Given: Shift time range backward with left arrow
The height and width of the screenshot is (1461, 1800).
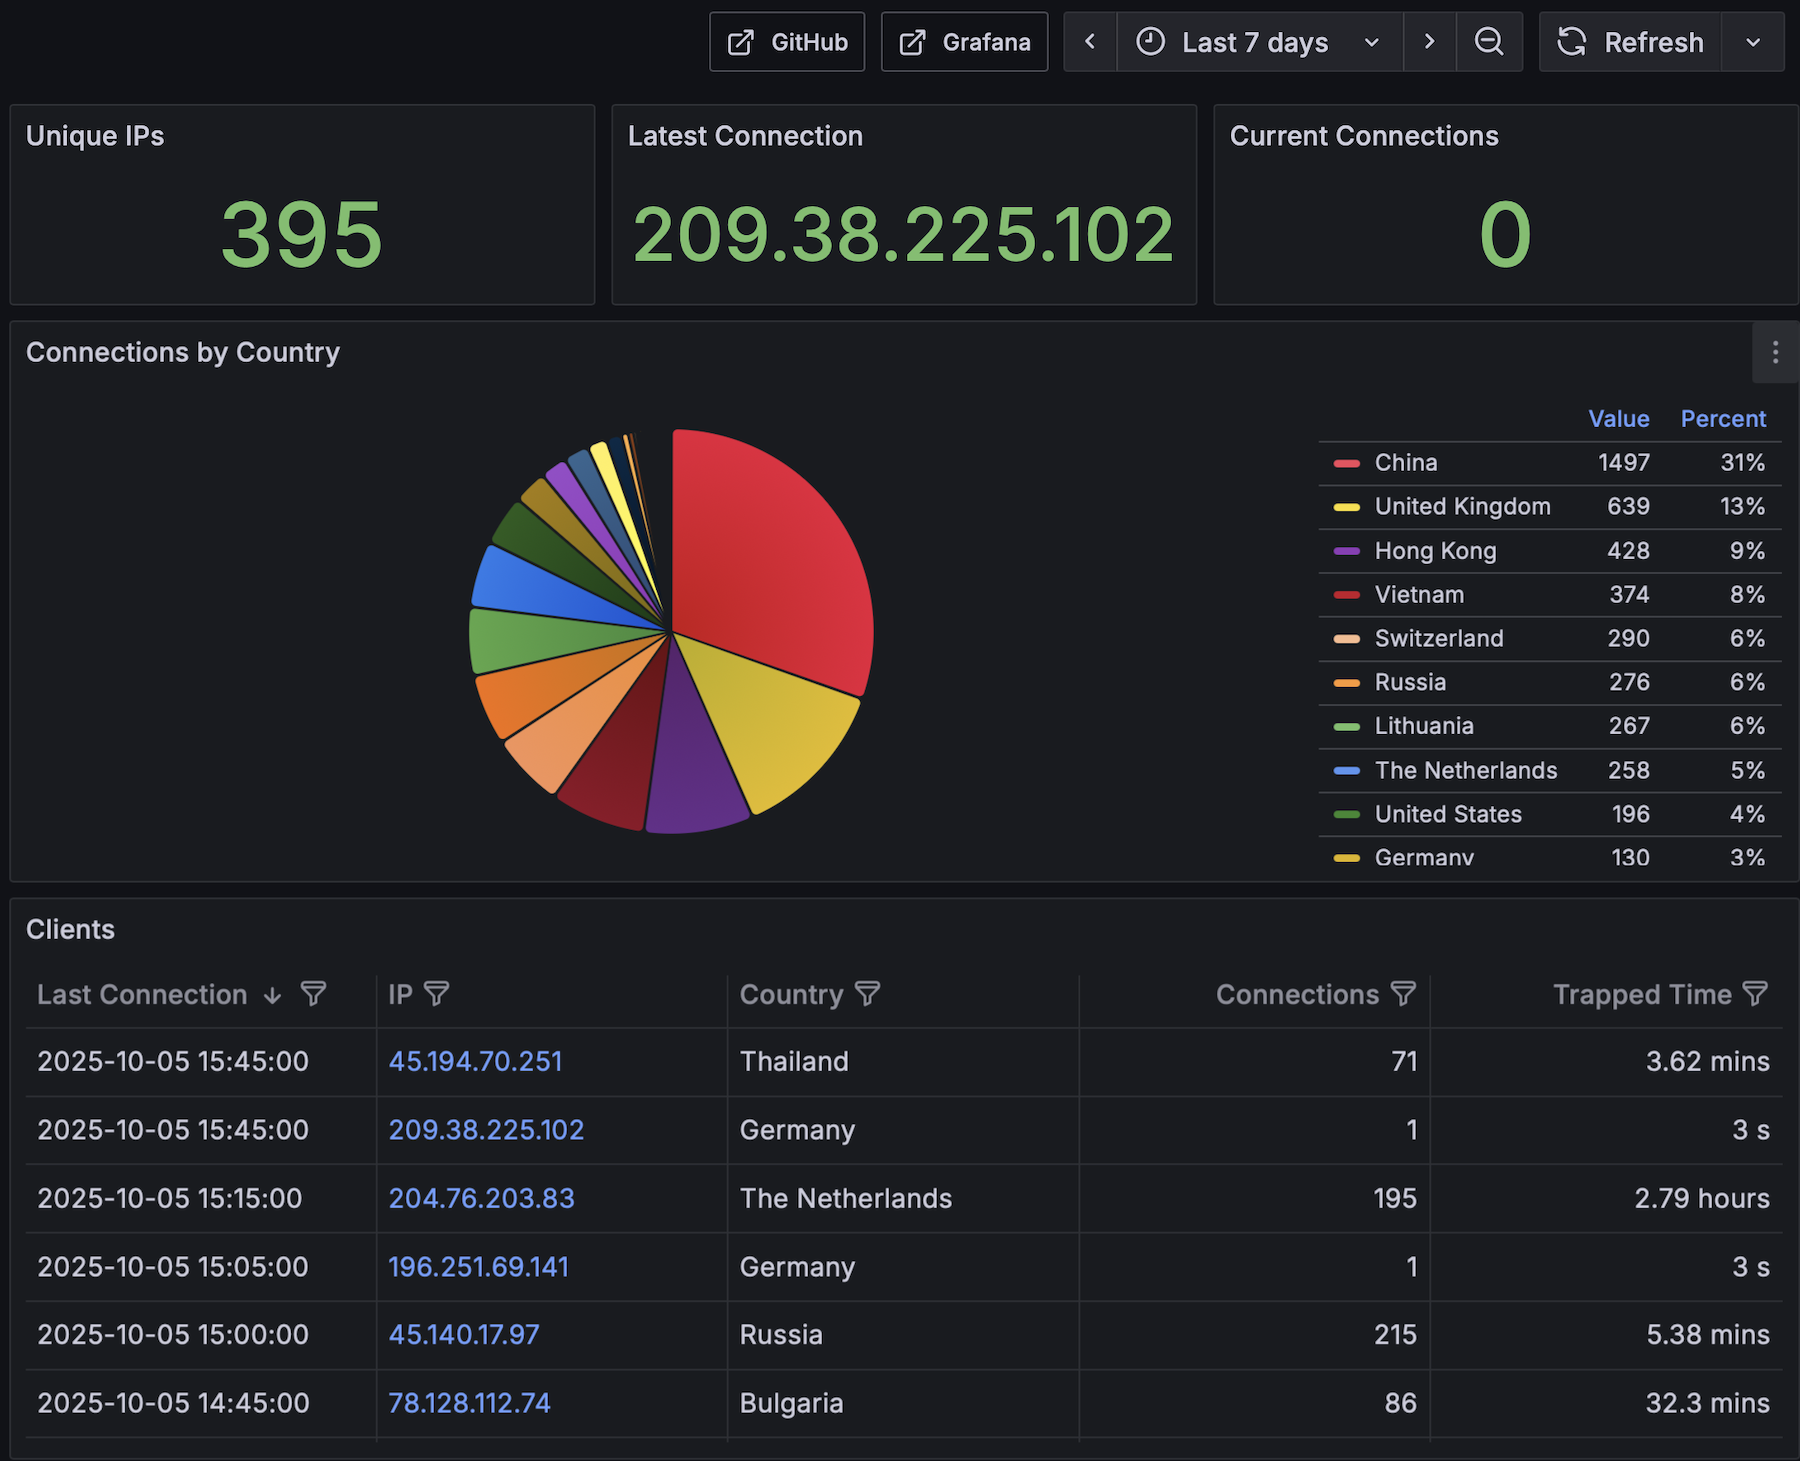Looking at the screenshot, I should click(1090, 42).
